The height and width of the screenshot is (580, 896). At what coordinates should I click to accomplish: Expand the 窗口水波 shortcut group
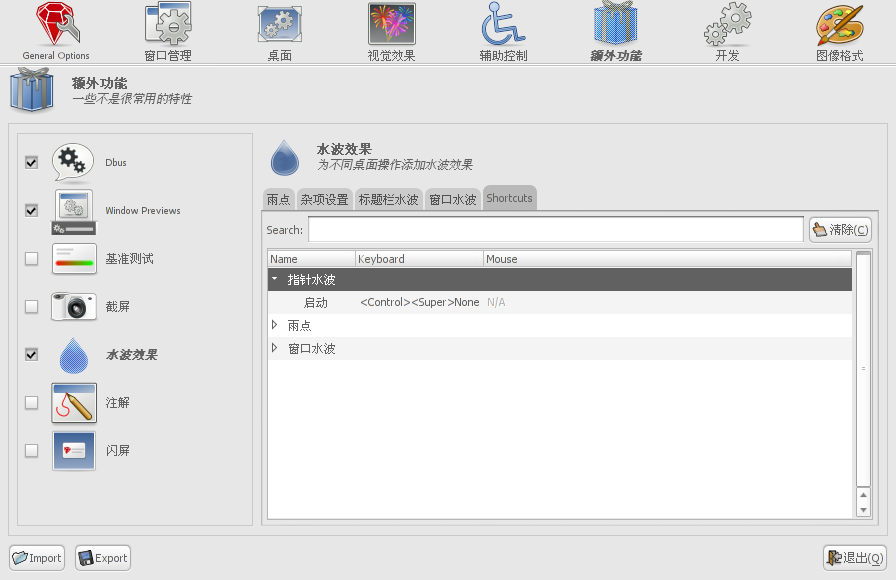(275, 348)
